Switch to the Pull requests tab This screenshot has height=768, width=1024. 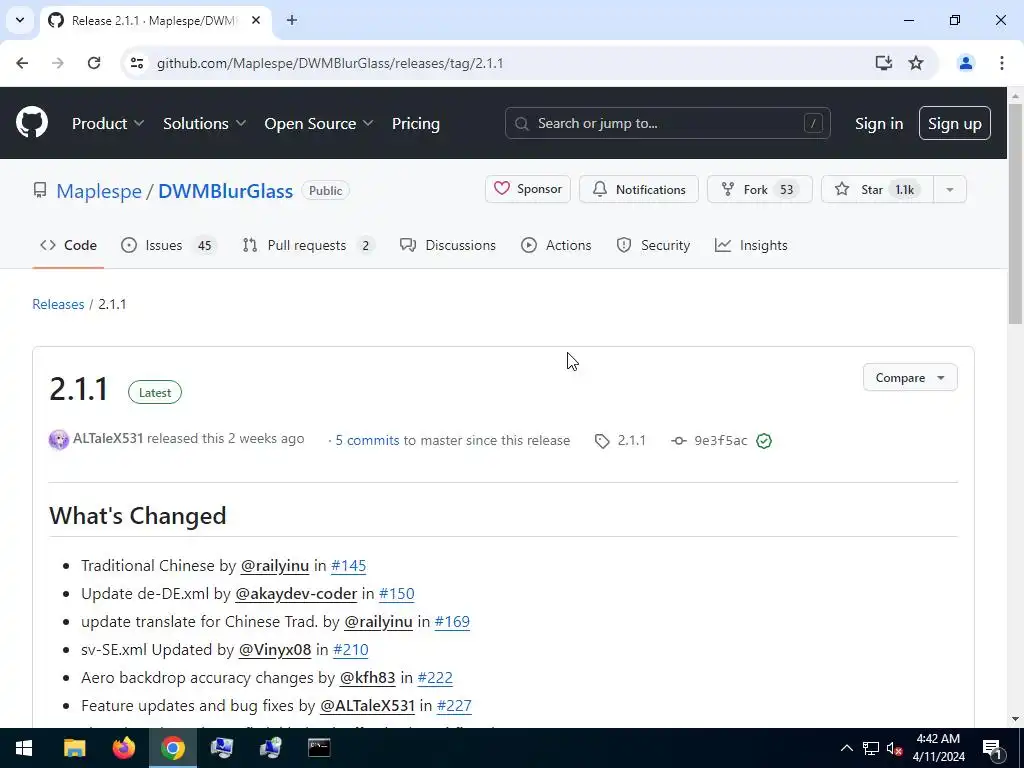point(308,245)
